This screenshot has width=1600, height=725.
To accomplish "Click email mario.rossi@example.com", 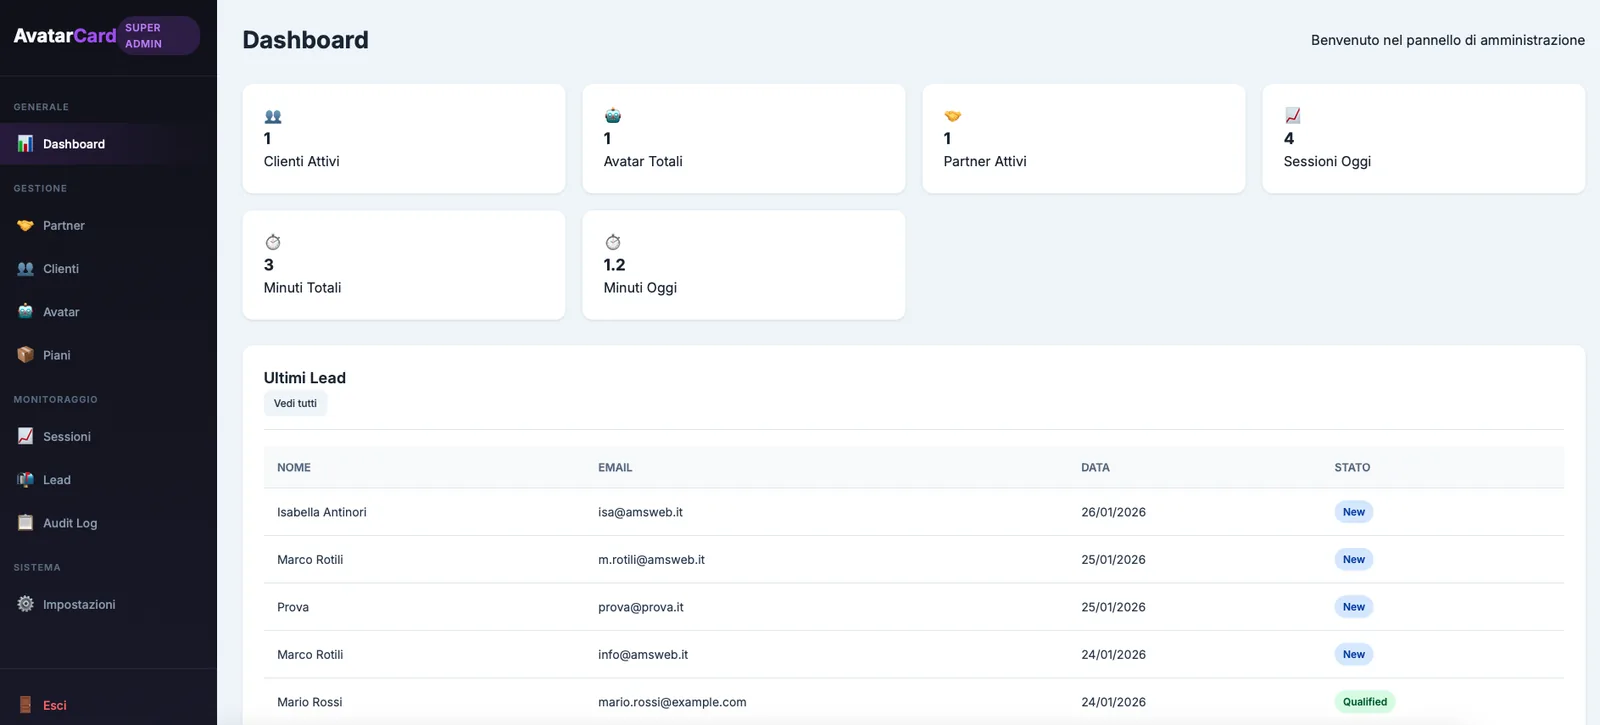I will (672, 702).
